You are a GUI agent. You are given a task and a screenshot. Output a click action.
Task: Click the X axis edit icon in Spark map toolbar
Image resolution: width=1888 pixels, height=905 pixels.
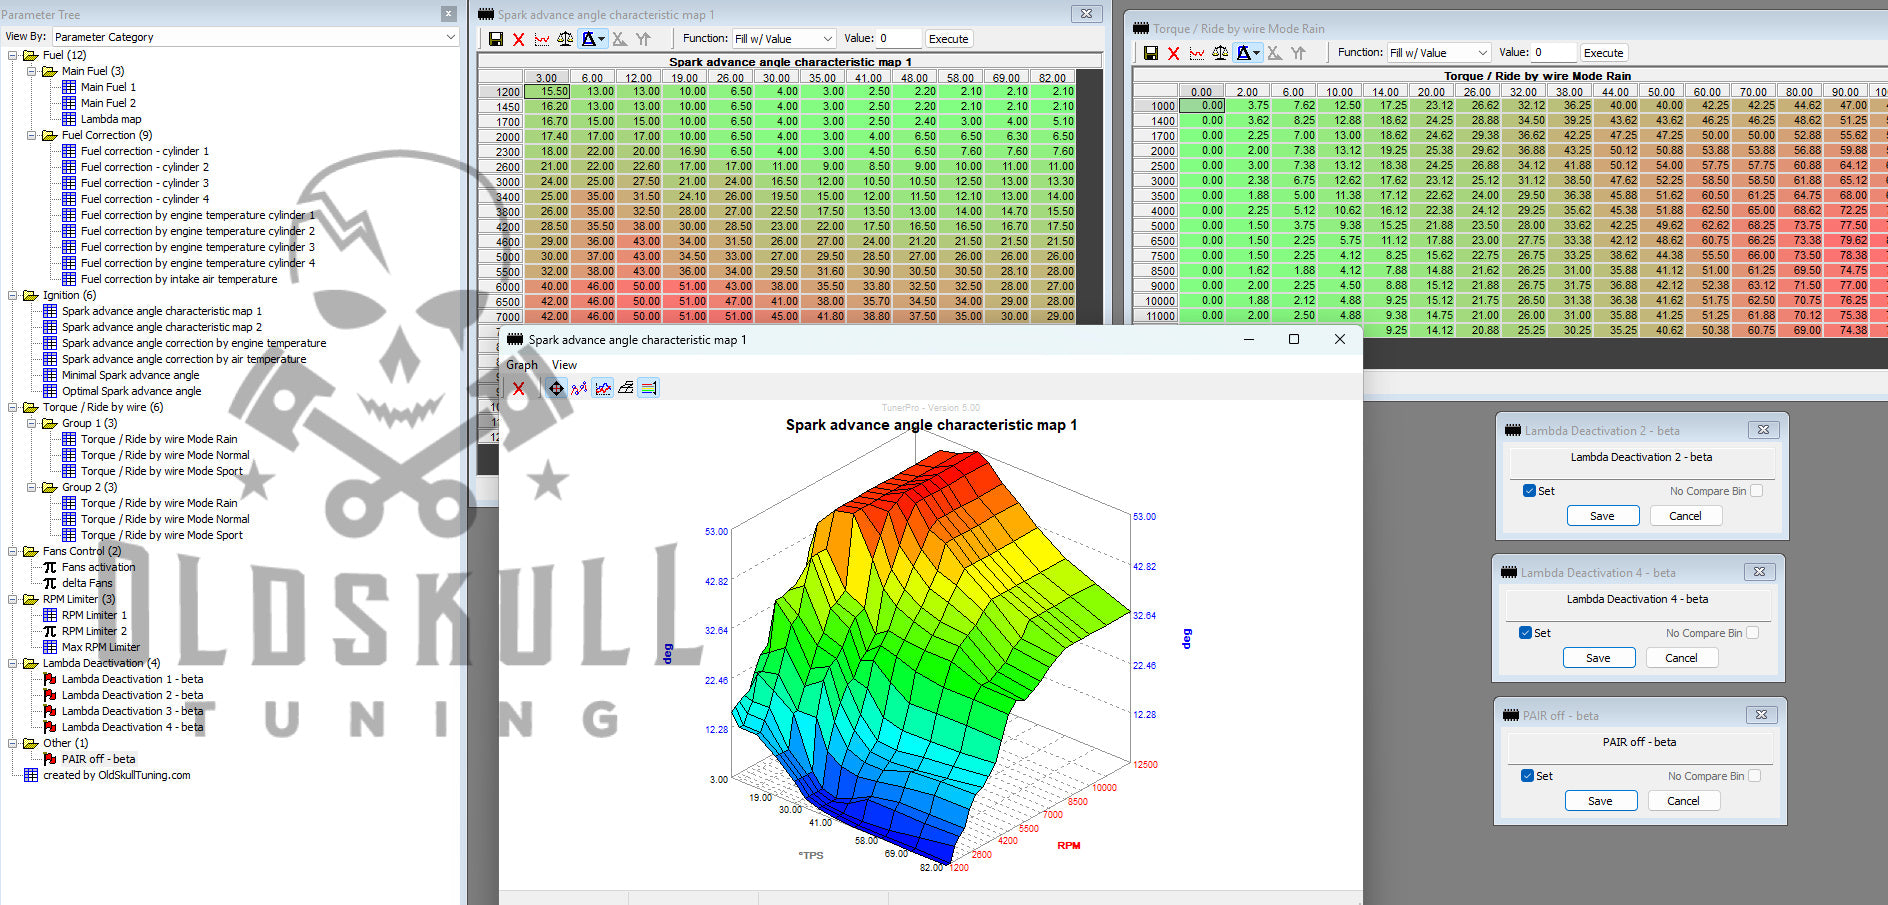pos(619,39)
